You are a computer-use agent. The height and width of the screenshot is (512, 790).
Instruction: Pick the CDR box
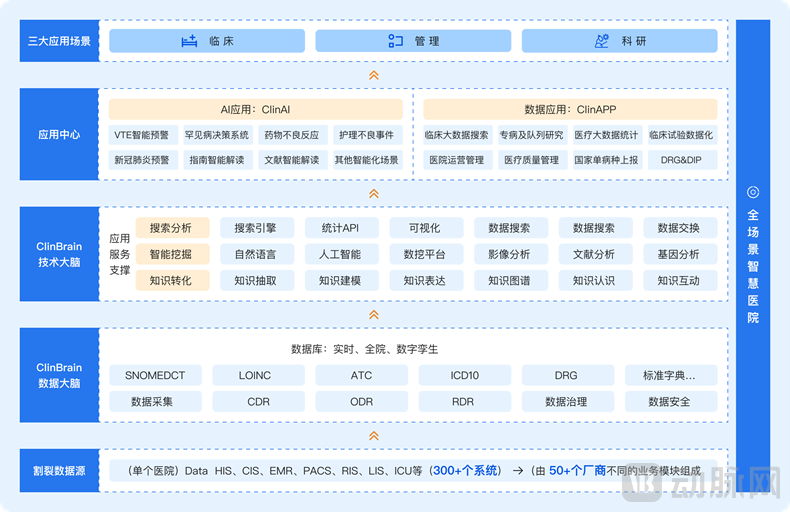pos(258,401)
